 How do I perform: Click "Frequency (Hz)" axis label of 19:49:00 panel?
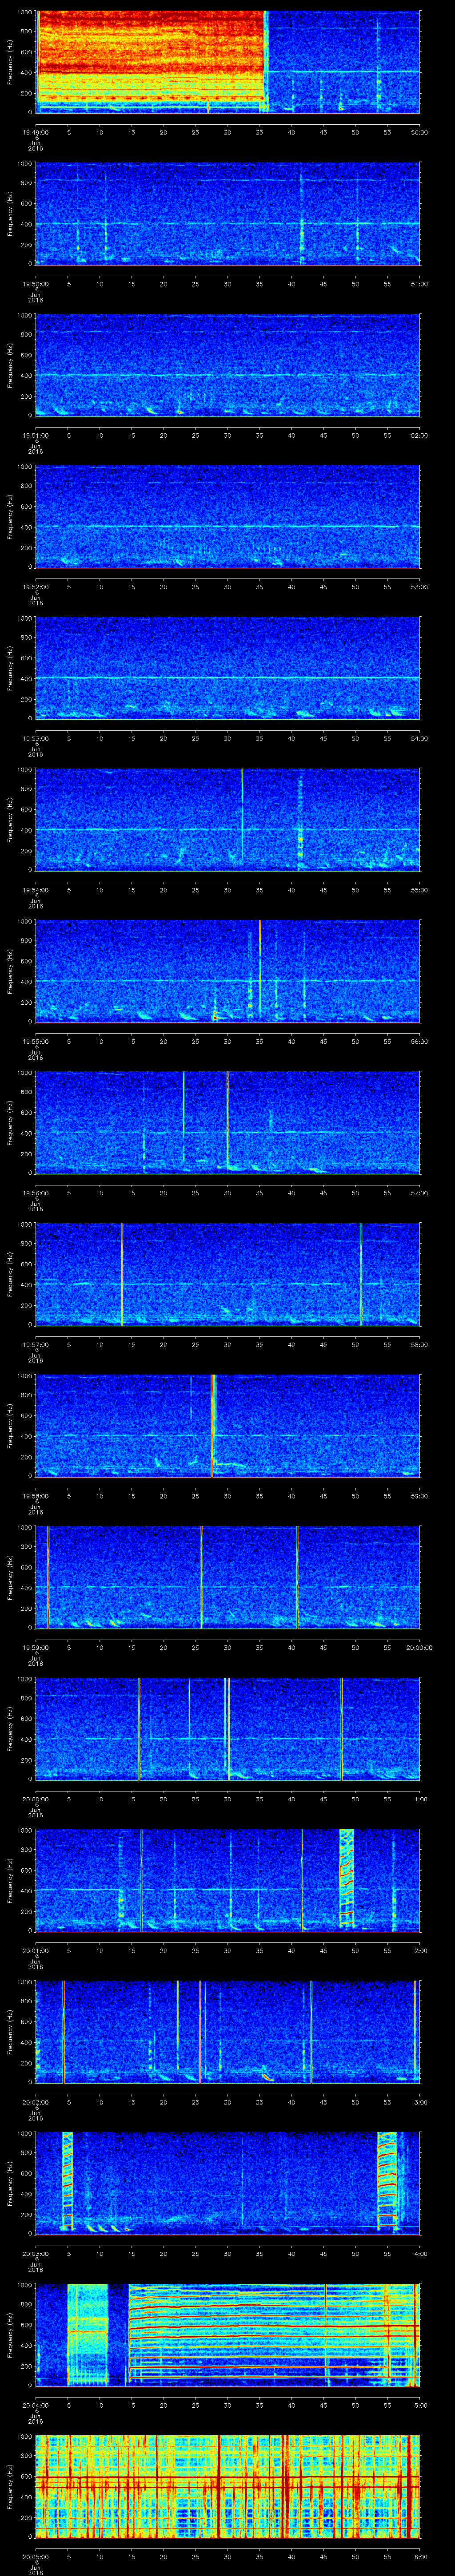pos(10,62)
